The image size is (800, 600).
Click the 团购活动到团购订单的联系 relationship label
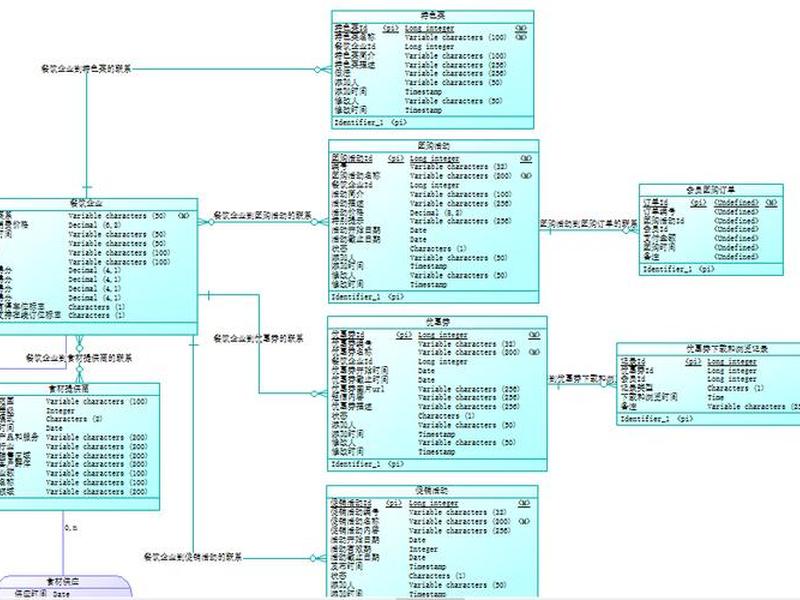pos(589,223)
